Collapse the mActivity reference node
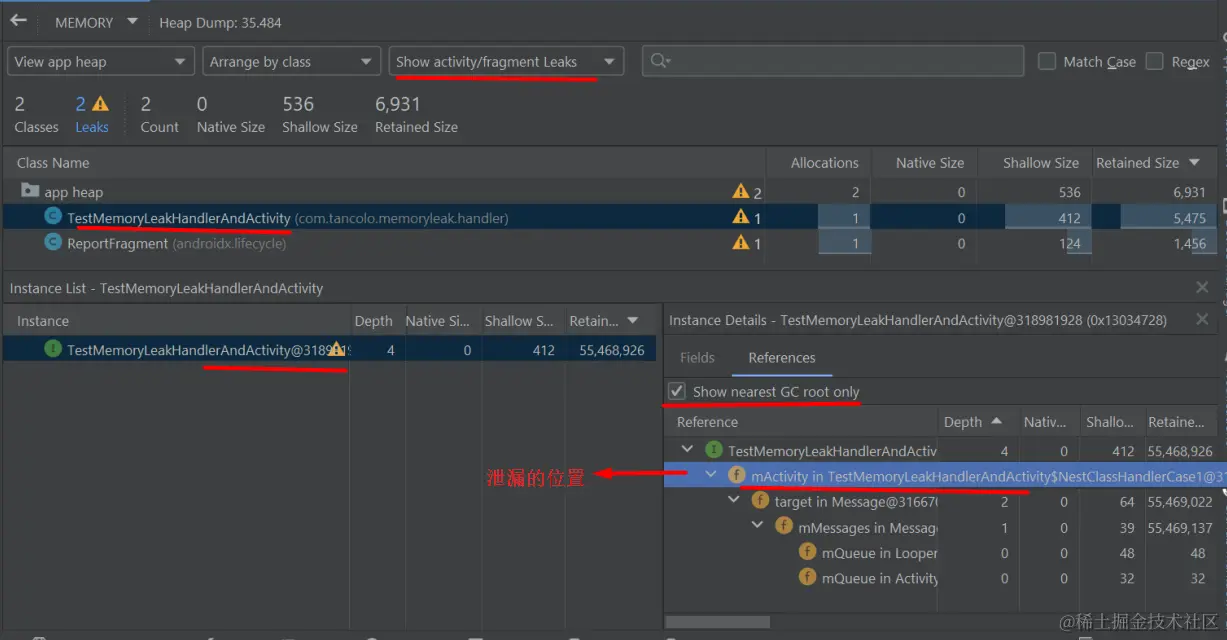Image resolution: width=1227 pixels, height=640 pixels. 711,475
